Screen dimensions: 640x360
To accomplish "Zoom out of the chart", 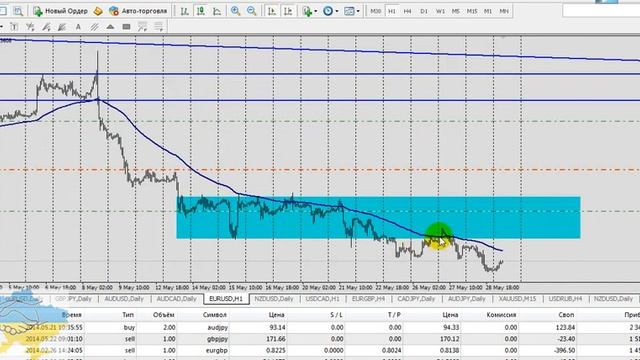I will 252,11.
